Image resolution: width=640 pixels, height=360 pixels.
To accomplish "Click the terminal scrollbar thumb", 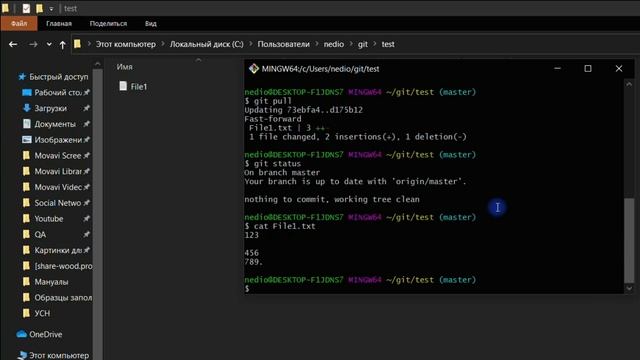I will [x=629, y=240].
